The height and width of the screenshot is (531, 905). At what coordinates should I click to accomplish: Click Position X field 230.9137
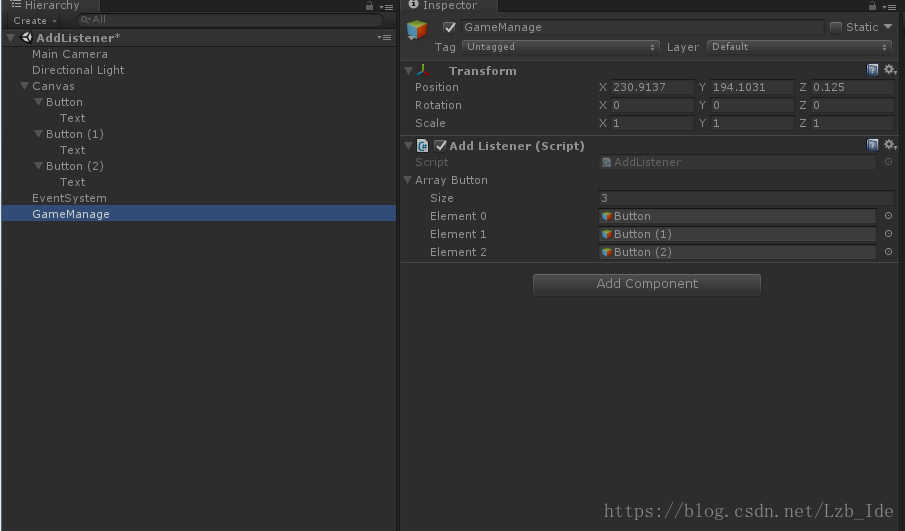[x=652, y=87]
